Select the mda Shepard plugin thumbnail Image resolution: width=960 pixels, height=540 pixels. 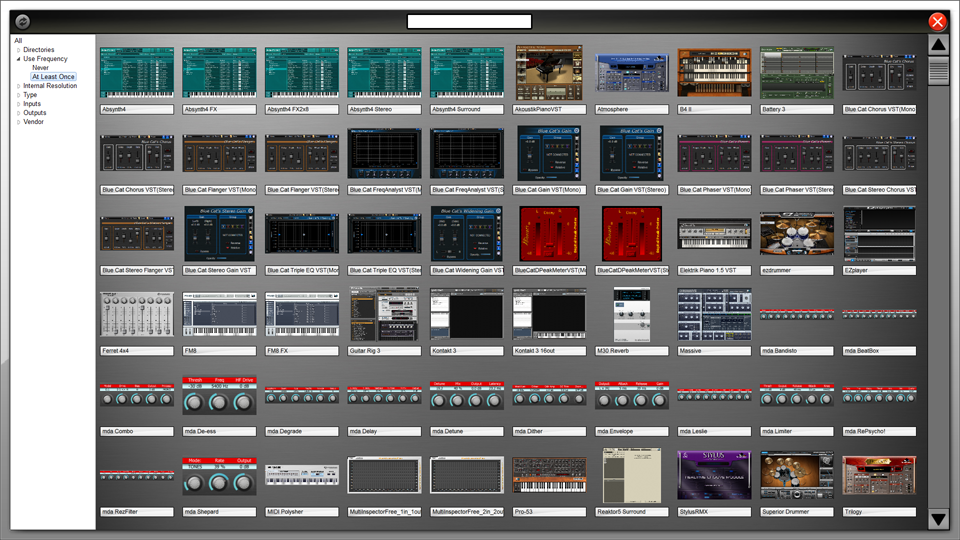point(219,476)
